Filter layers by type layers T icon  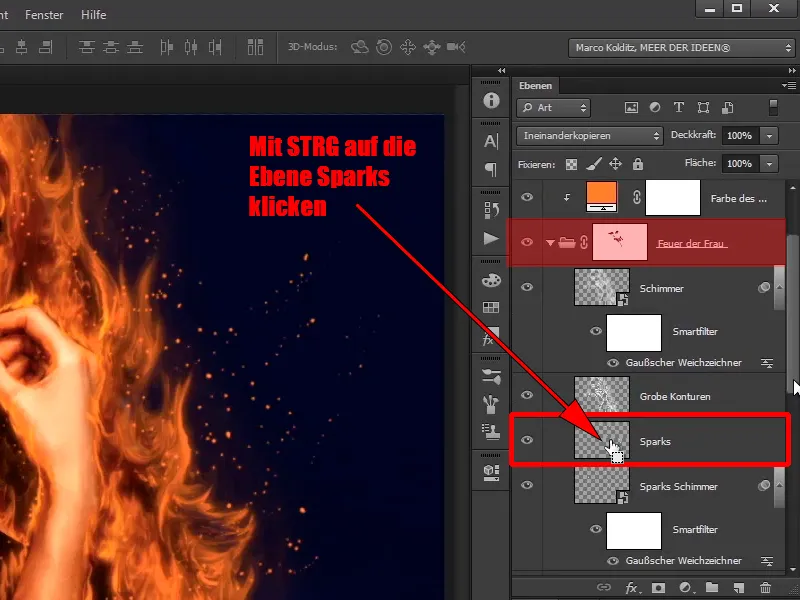[679, 108]
